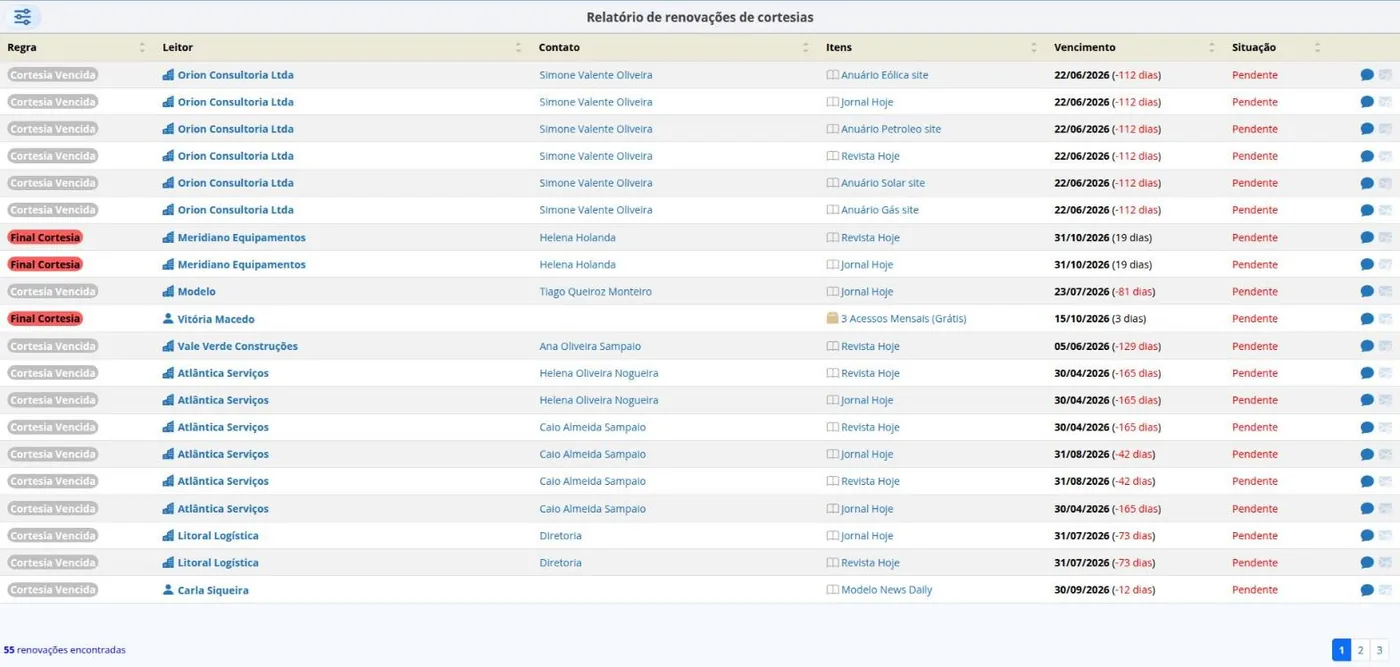The height and width of the screenshot is (667, 1400).
Task: Open comment bubble in Anuário Eólica site row
Action: pos(1367,75)
